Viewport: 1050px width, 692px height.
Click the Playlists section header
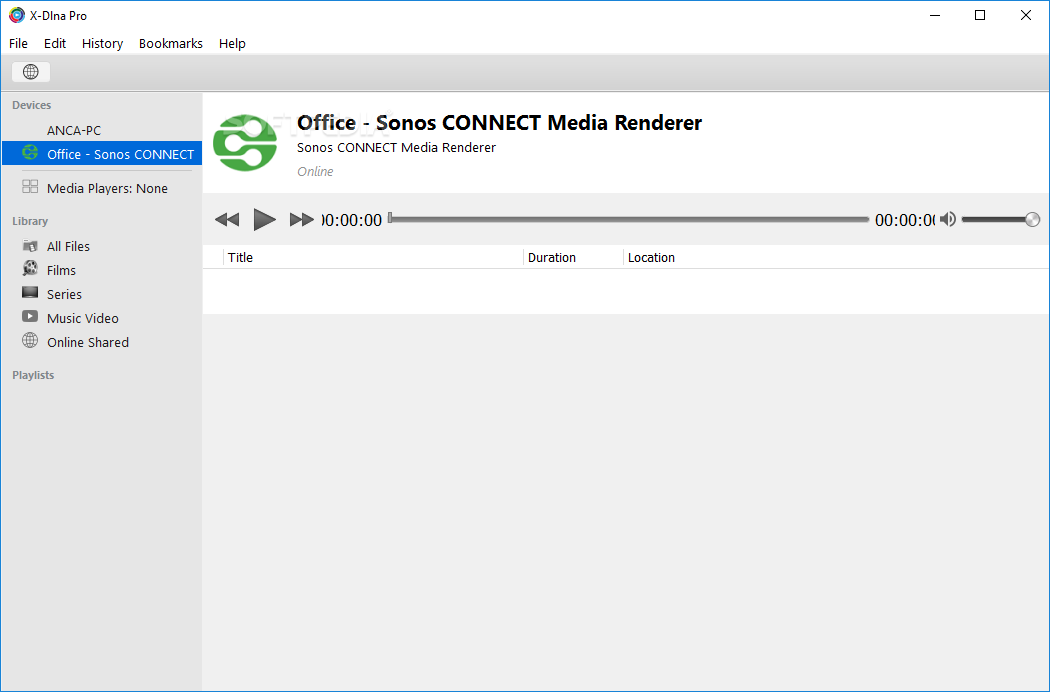[33, 375]
